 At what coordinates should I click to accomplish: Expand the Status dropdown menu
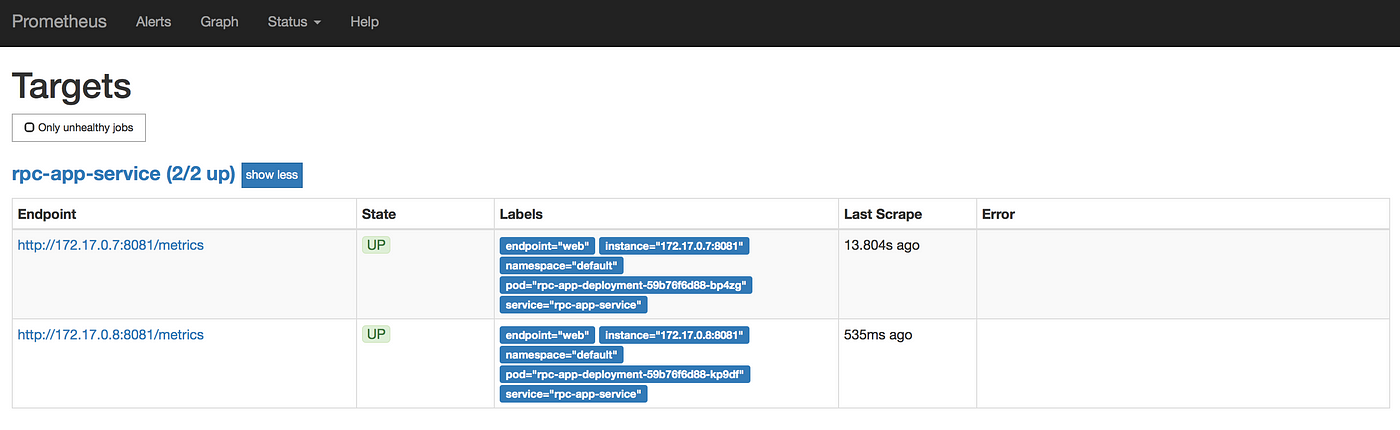tap(294, 21)
